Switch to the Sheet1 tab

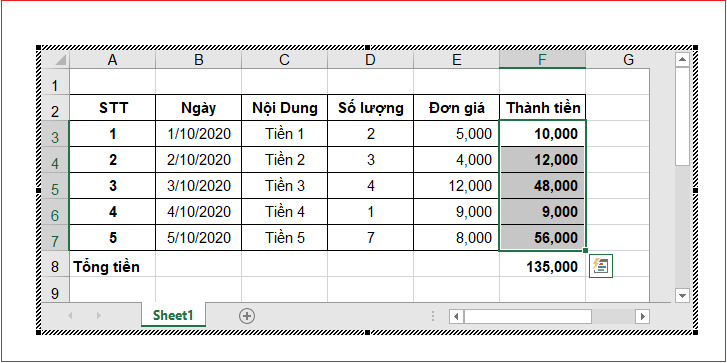coord(173,315)
